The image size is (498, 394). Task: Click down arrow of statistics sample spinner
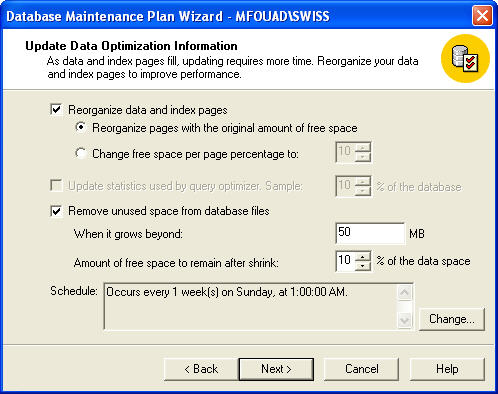click(x=363, y=191)
